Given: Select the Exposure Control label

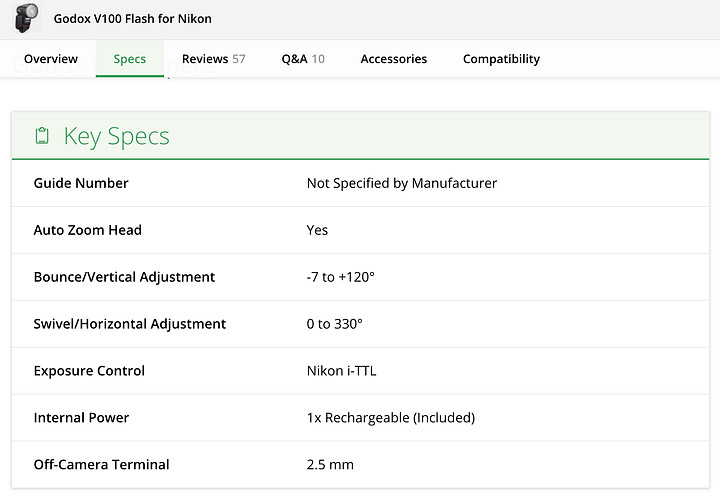Looking at the screenshot, I should click(x=89, y=371).
